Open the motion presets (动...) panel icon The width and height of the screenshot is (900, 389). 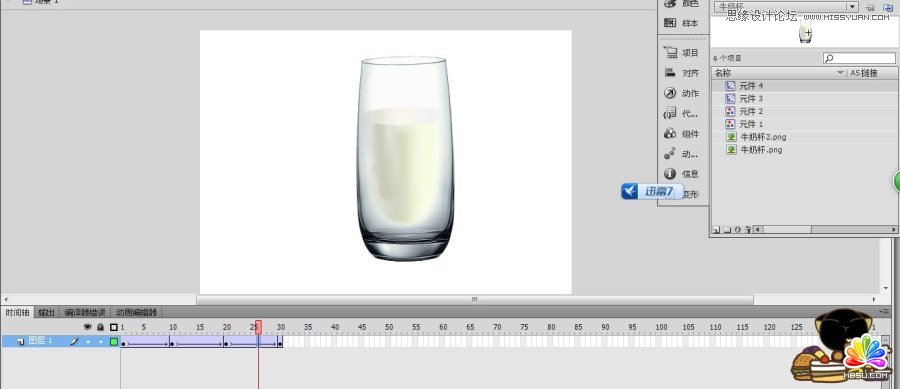(x=670, y=154)
